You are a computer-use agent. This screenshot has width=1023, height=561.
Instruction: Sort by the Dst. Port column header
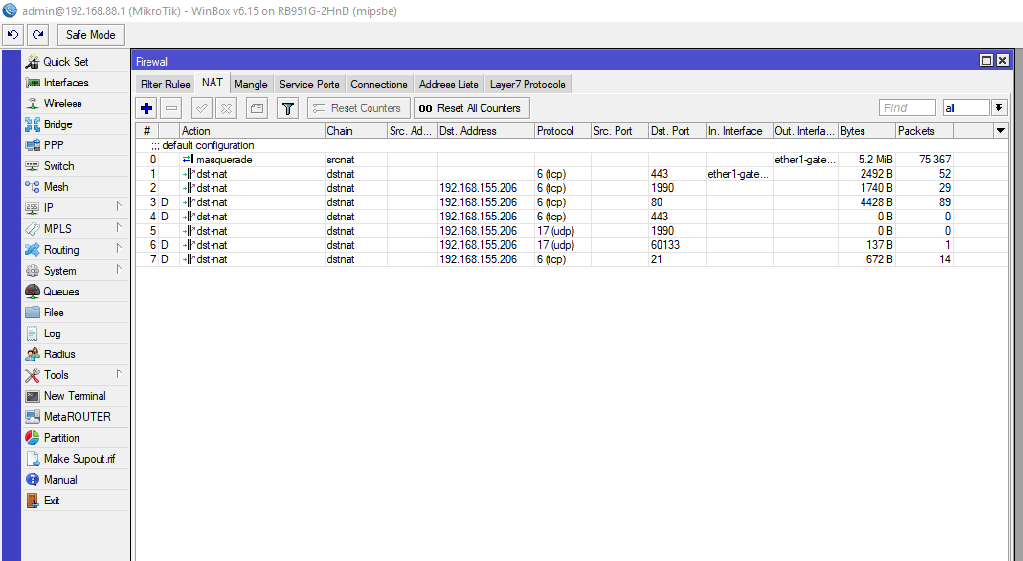(x=677, y=130)
